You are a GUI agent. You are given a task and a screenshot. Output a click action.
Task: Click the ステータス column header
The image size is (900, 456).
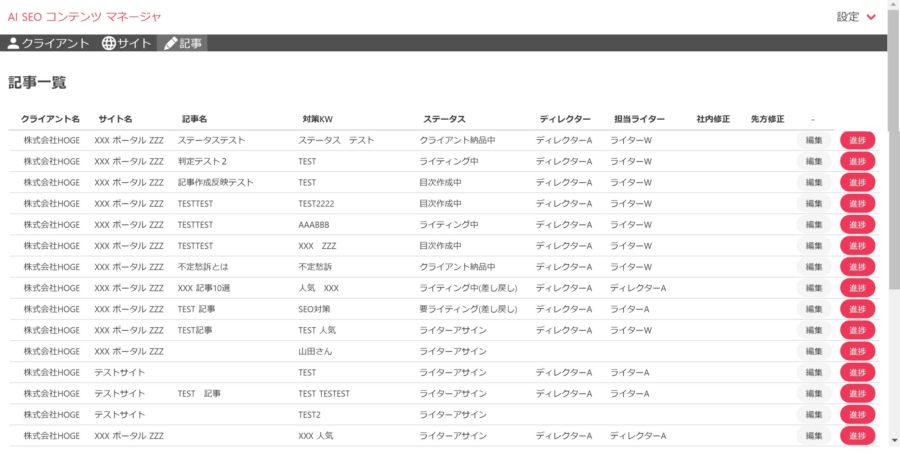[444, 119]
